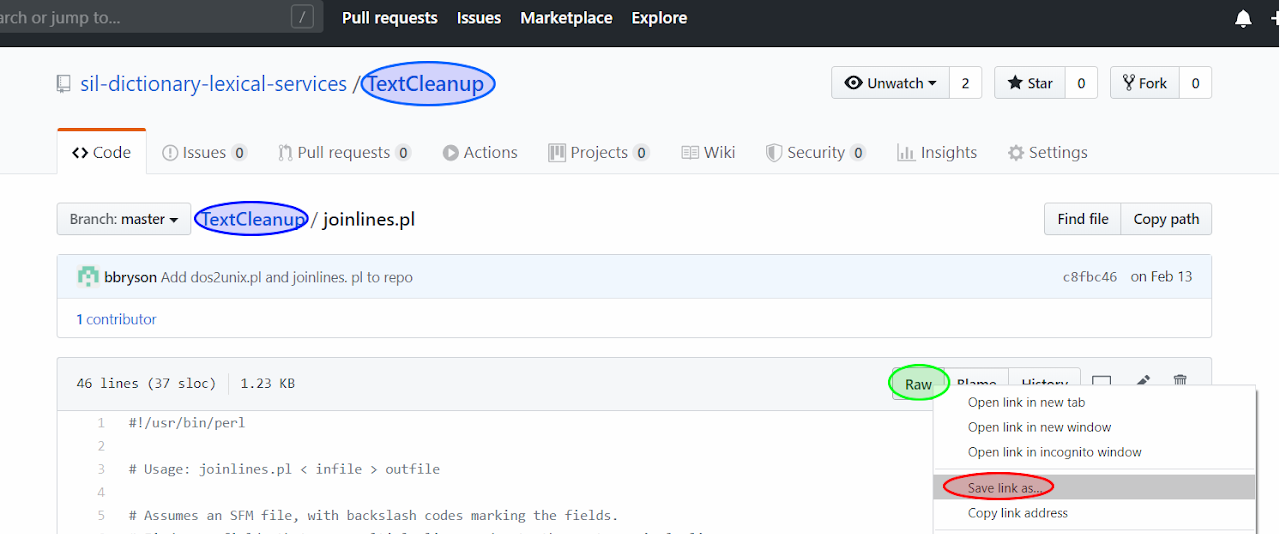Screen dimensions: 1280x534
Task: Click line number 1 in the code
Action: pyautogui.click(x=101, y=422)
